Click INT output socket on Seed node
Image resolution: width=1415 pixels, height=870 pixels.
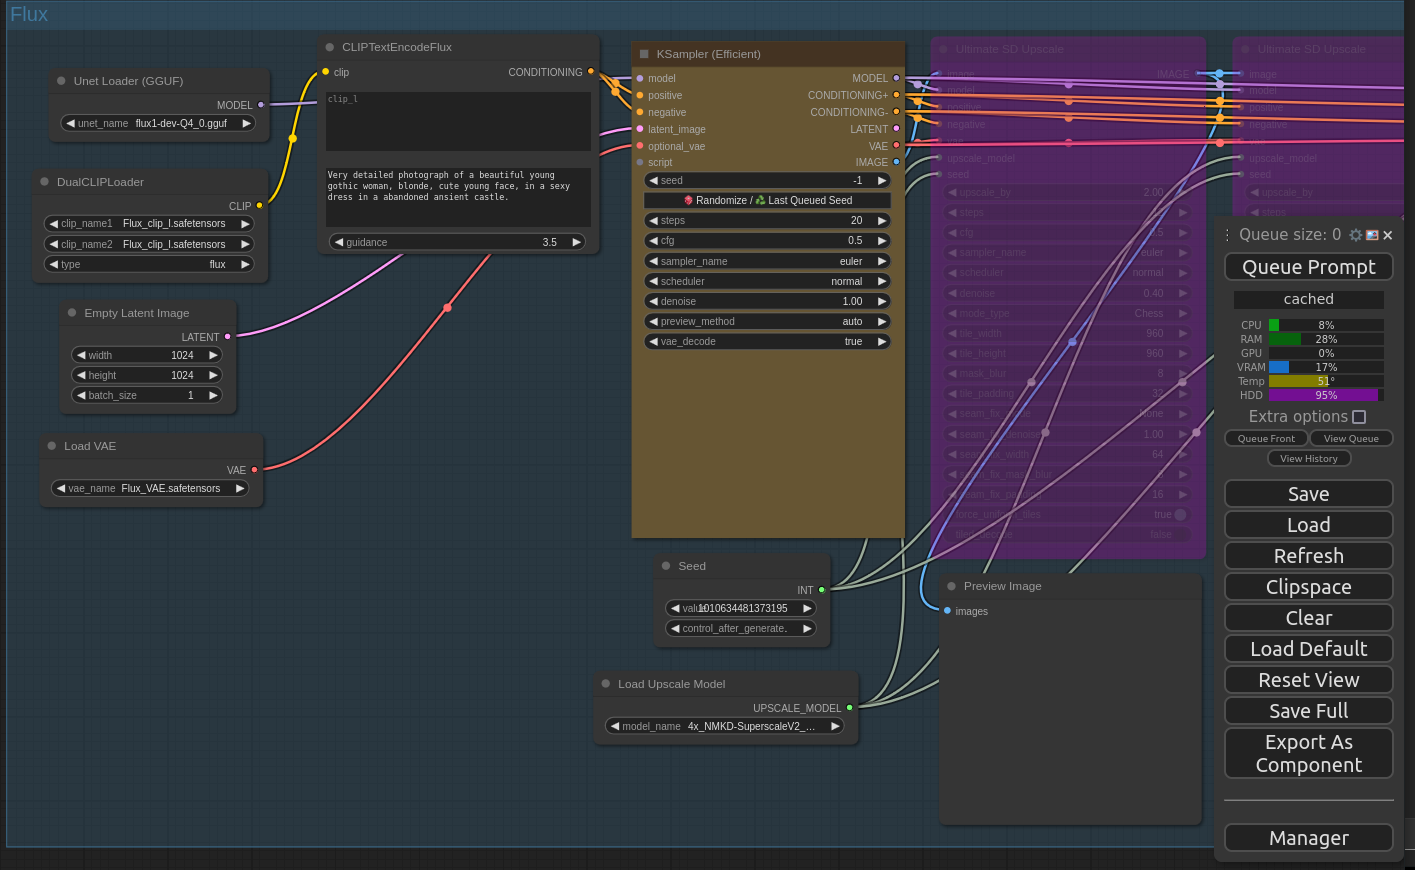[x=822, y=590]
